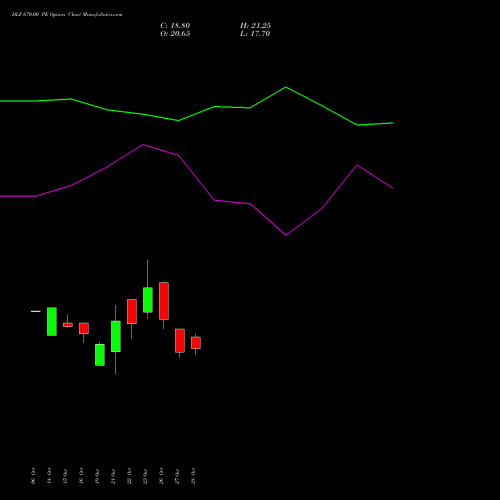The image size is (500, 500).
Task: Select the green candlestick for 23 Oct
Action: (x=148, y=300)
